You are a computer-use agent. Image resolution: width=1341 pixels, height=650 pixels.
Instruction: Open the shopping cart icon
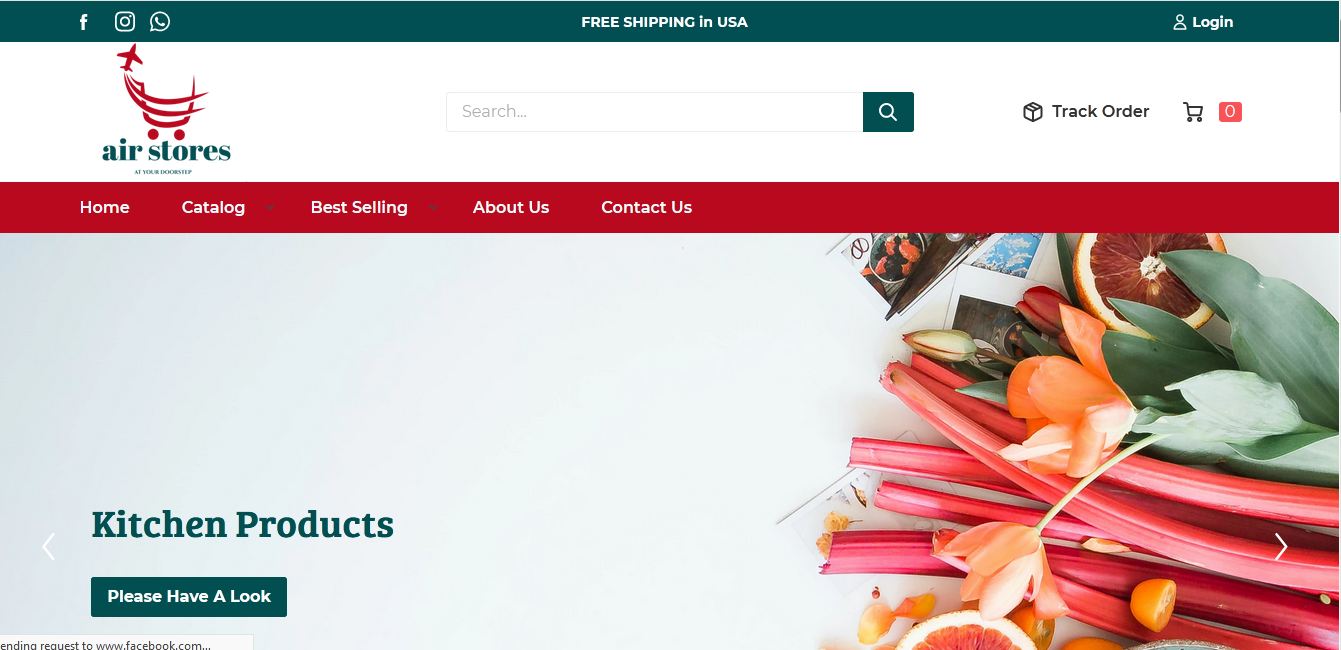click(x=1193, y=112)
